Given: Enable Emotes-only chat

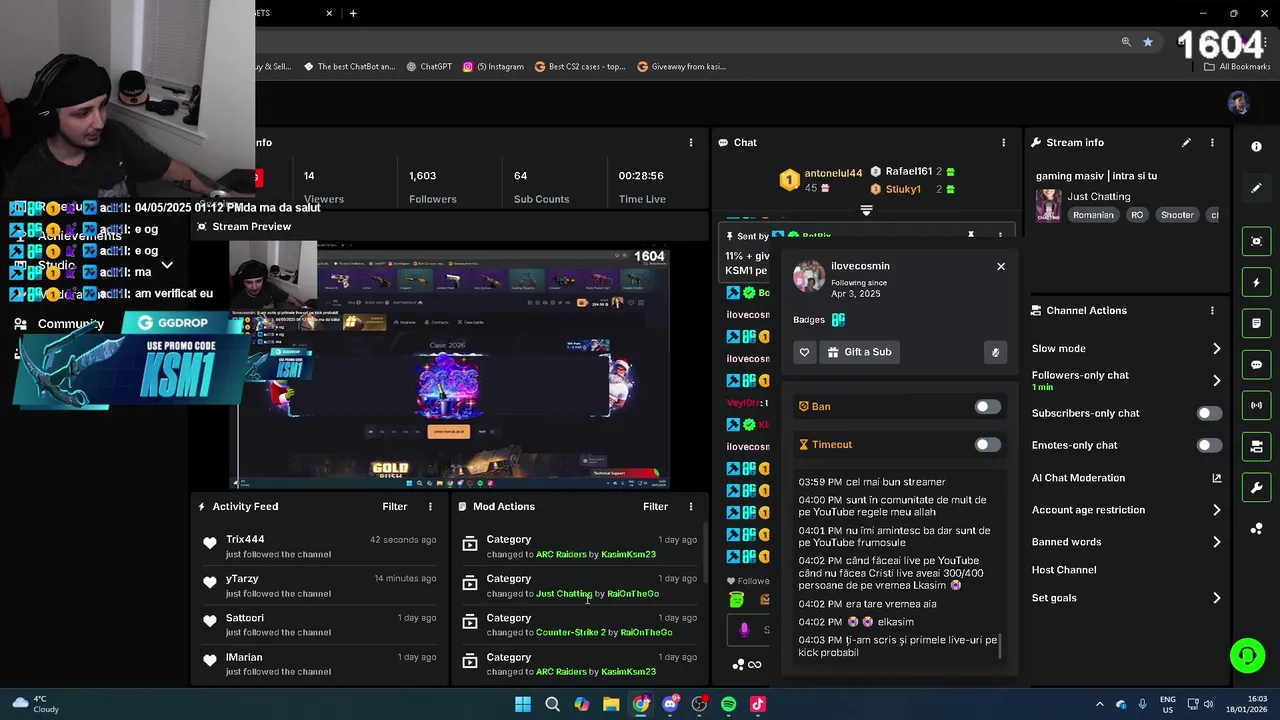Looking at the screenshot, I should pos(1209,445).
